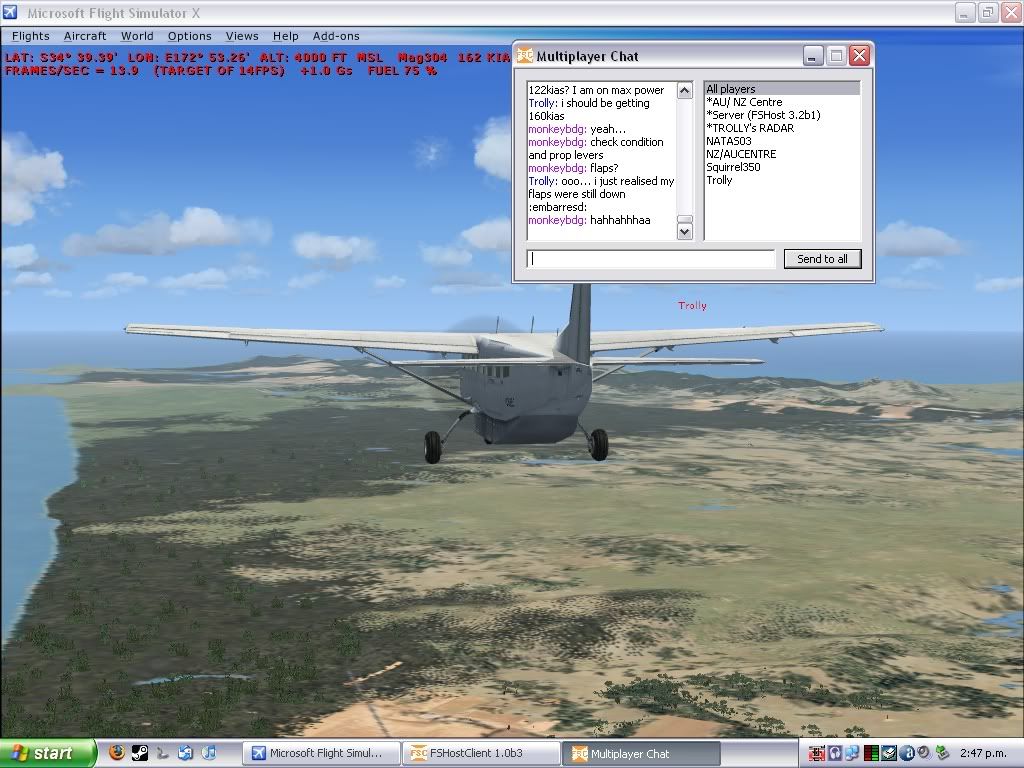Select *TROLLY's RADAR in players list
The image size is (1024, 768).
coord(750,128)
